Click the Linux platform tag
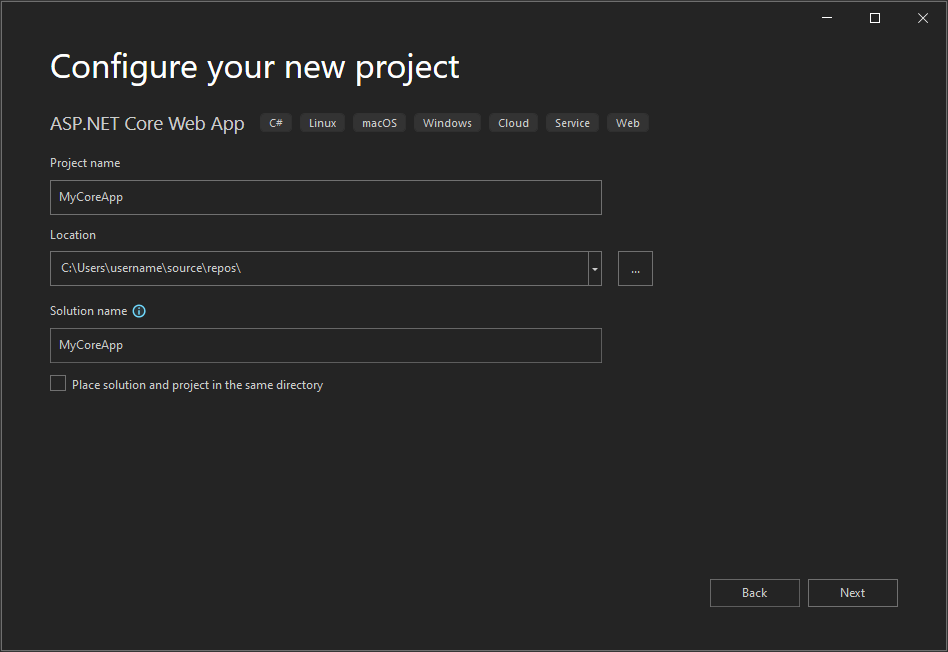Image resolution: width=948 pixels, height=652 pixels. coord(322,122)
